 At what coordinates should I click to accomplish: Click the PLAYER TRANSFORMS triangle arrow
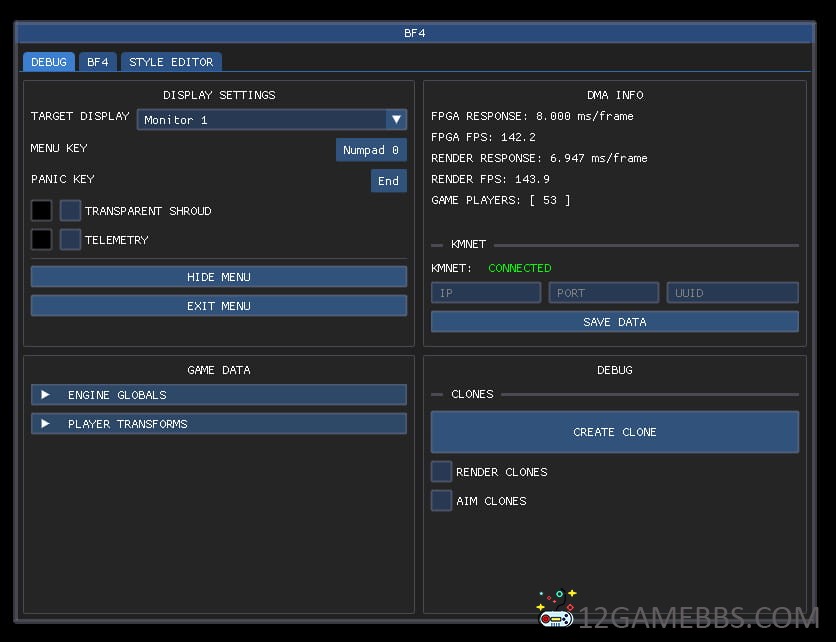click(45, 424)
